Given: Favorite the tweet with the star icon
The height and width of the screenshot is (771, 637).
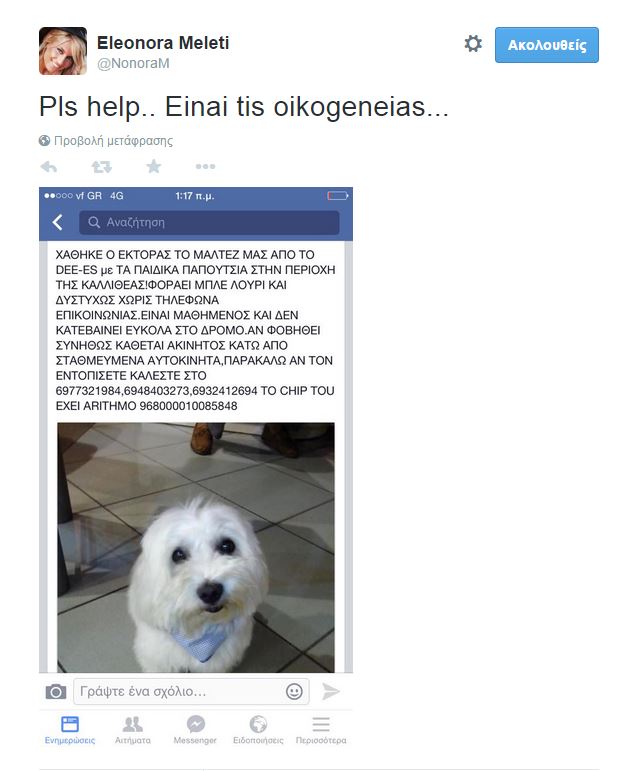Looking at the screenshot, I should point(153,166).
